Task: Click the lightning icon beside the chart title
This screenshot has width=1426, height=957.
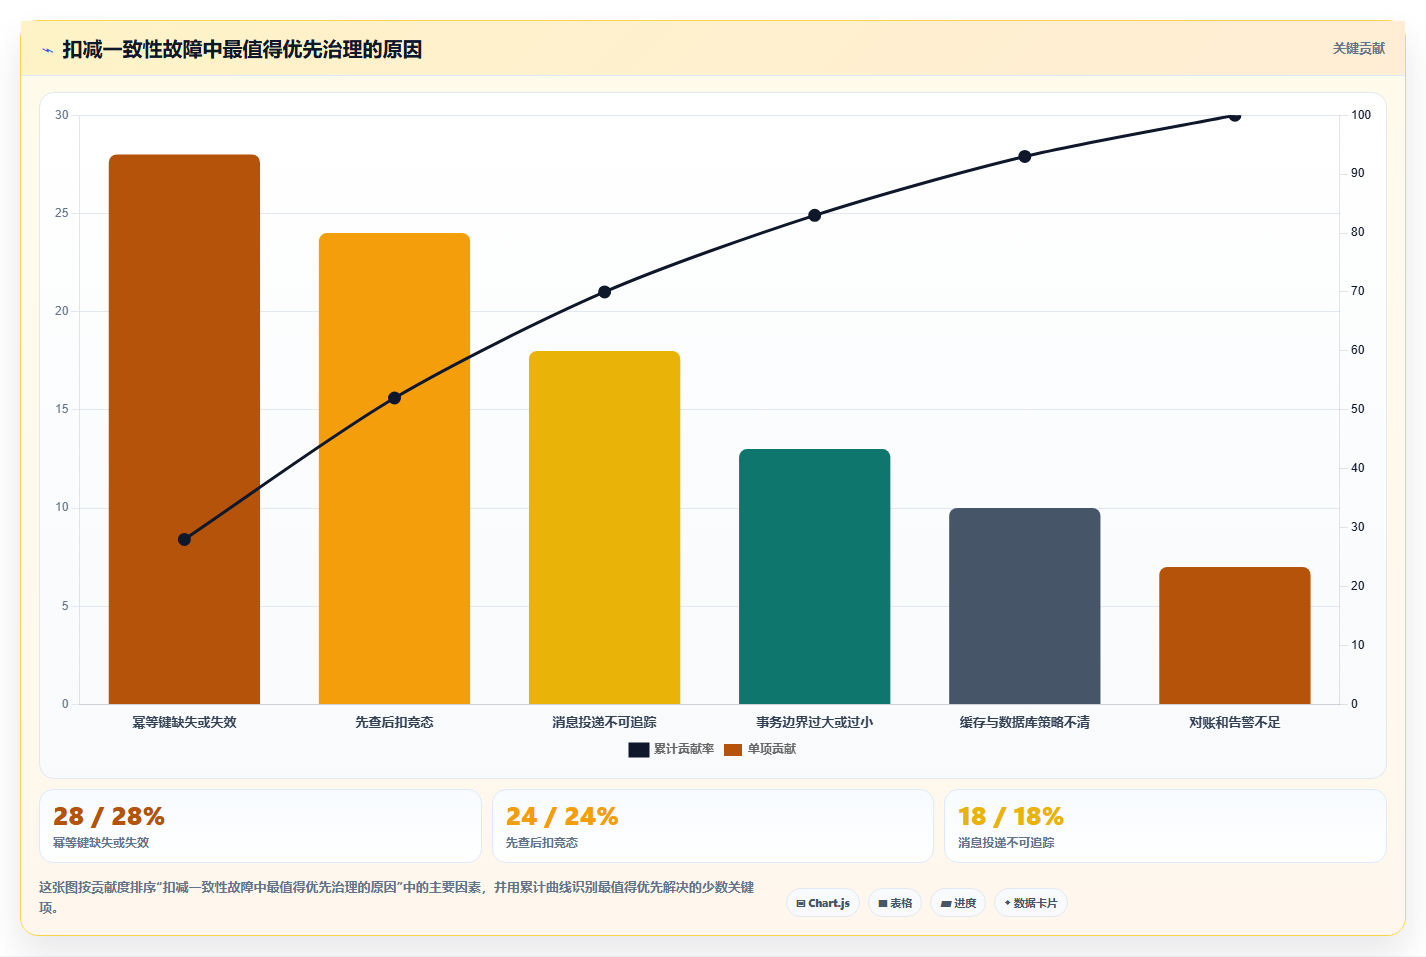Action: coord(47,50)
